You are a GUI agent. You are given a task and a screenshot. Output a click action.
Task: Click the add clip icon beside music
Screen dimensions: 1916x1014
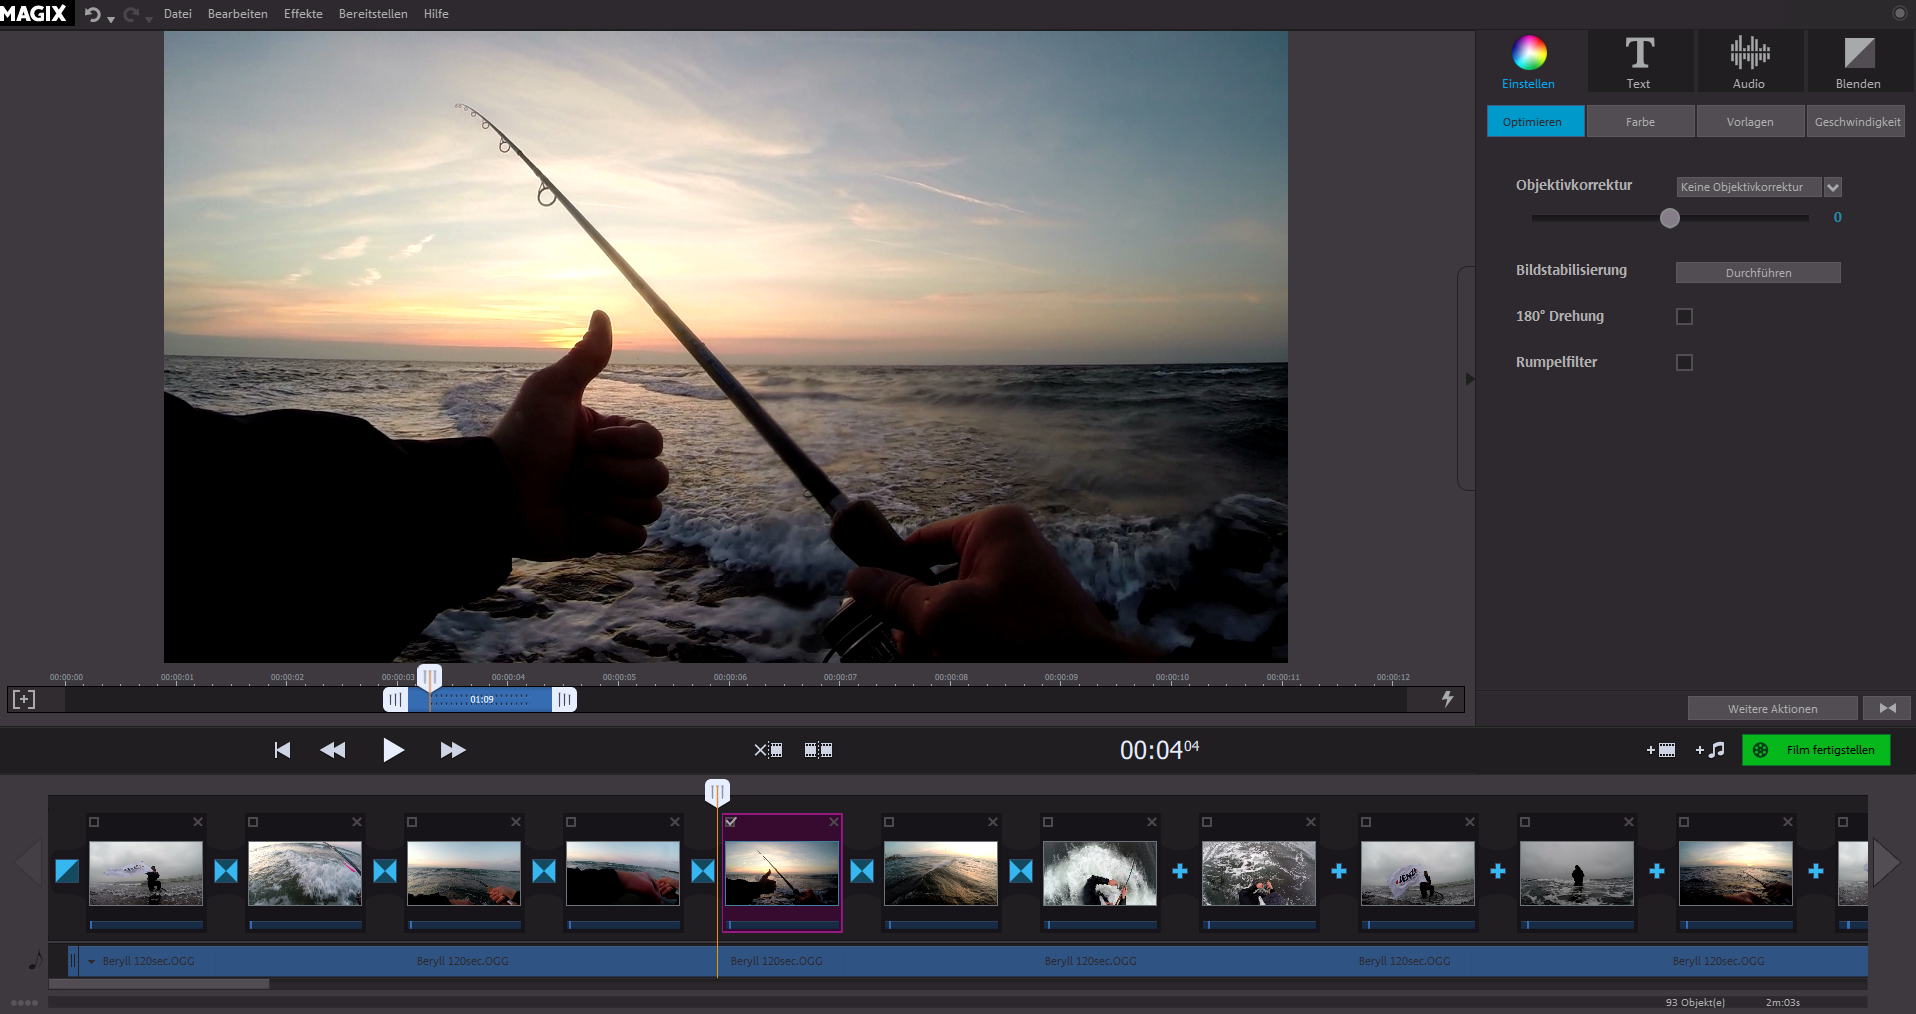coord(1661,750)
